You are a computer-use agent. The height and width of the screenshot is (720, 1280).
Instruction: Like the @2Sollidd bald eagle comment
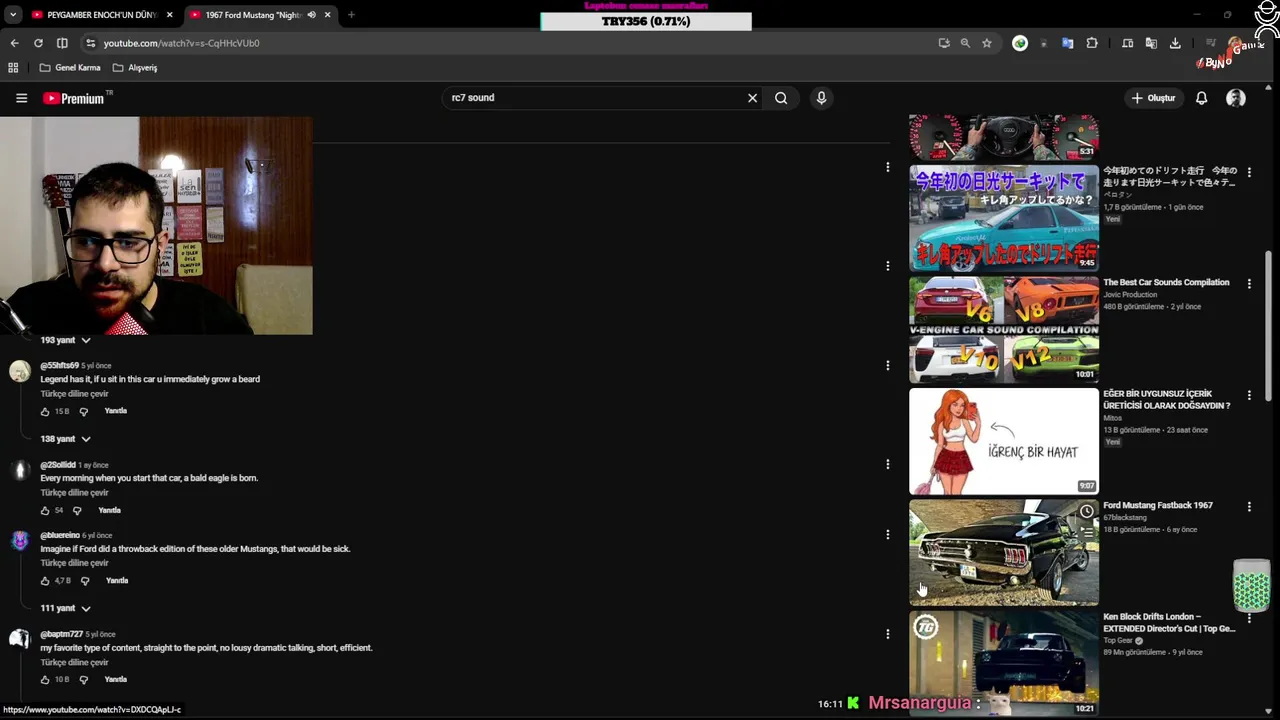[45, 511]
